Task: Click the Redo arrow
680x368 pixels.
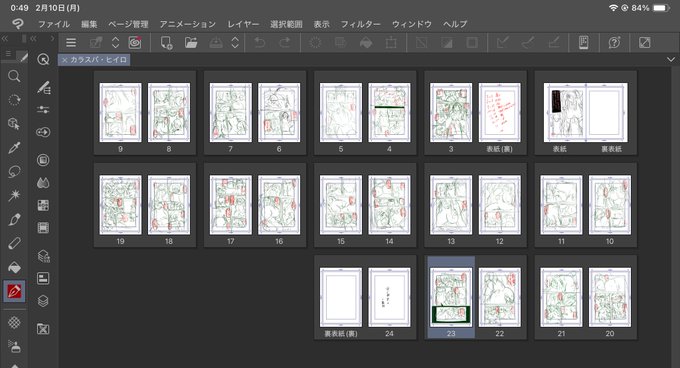Action: click(x=285, y=42)
